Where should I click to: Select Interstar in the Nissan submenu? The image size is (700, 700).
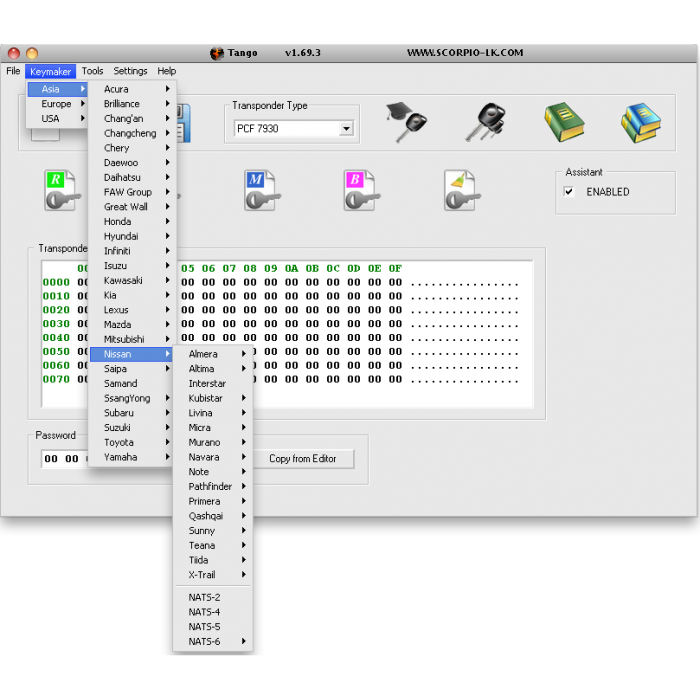click(213, 384)
